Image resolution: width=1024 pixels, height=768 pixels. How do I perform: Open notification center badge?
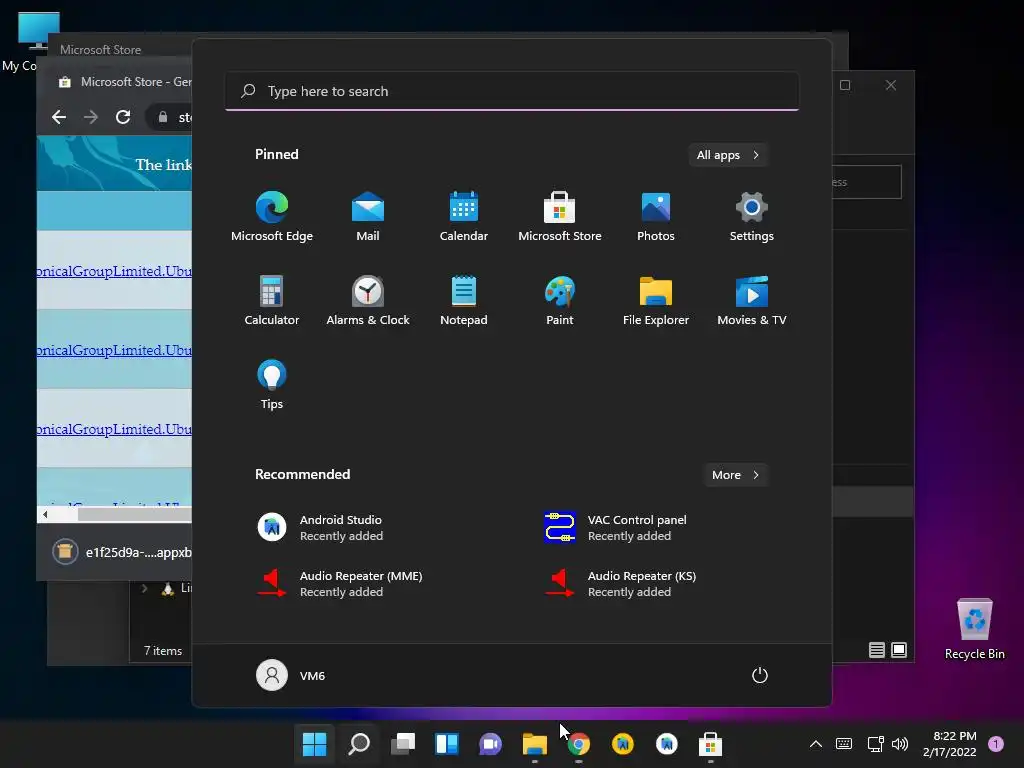point(996,744)
